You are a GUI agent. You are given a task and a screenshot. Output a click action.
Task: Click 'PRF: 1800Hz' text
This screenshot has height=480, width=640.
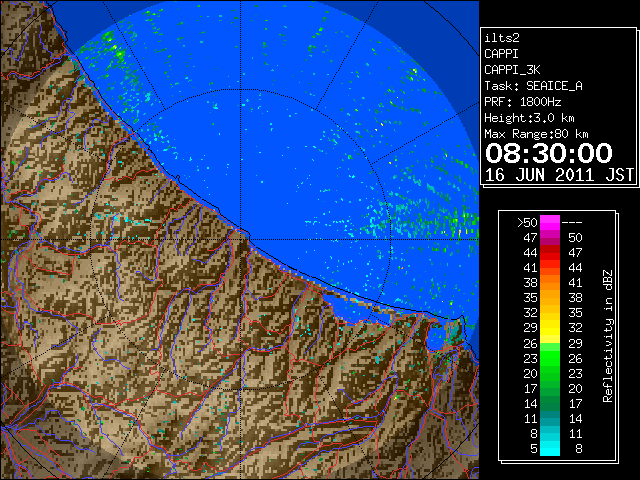click(x=522, y=102)
